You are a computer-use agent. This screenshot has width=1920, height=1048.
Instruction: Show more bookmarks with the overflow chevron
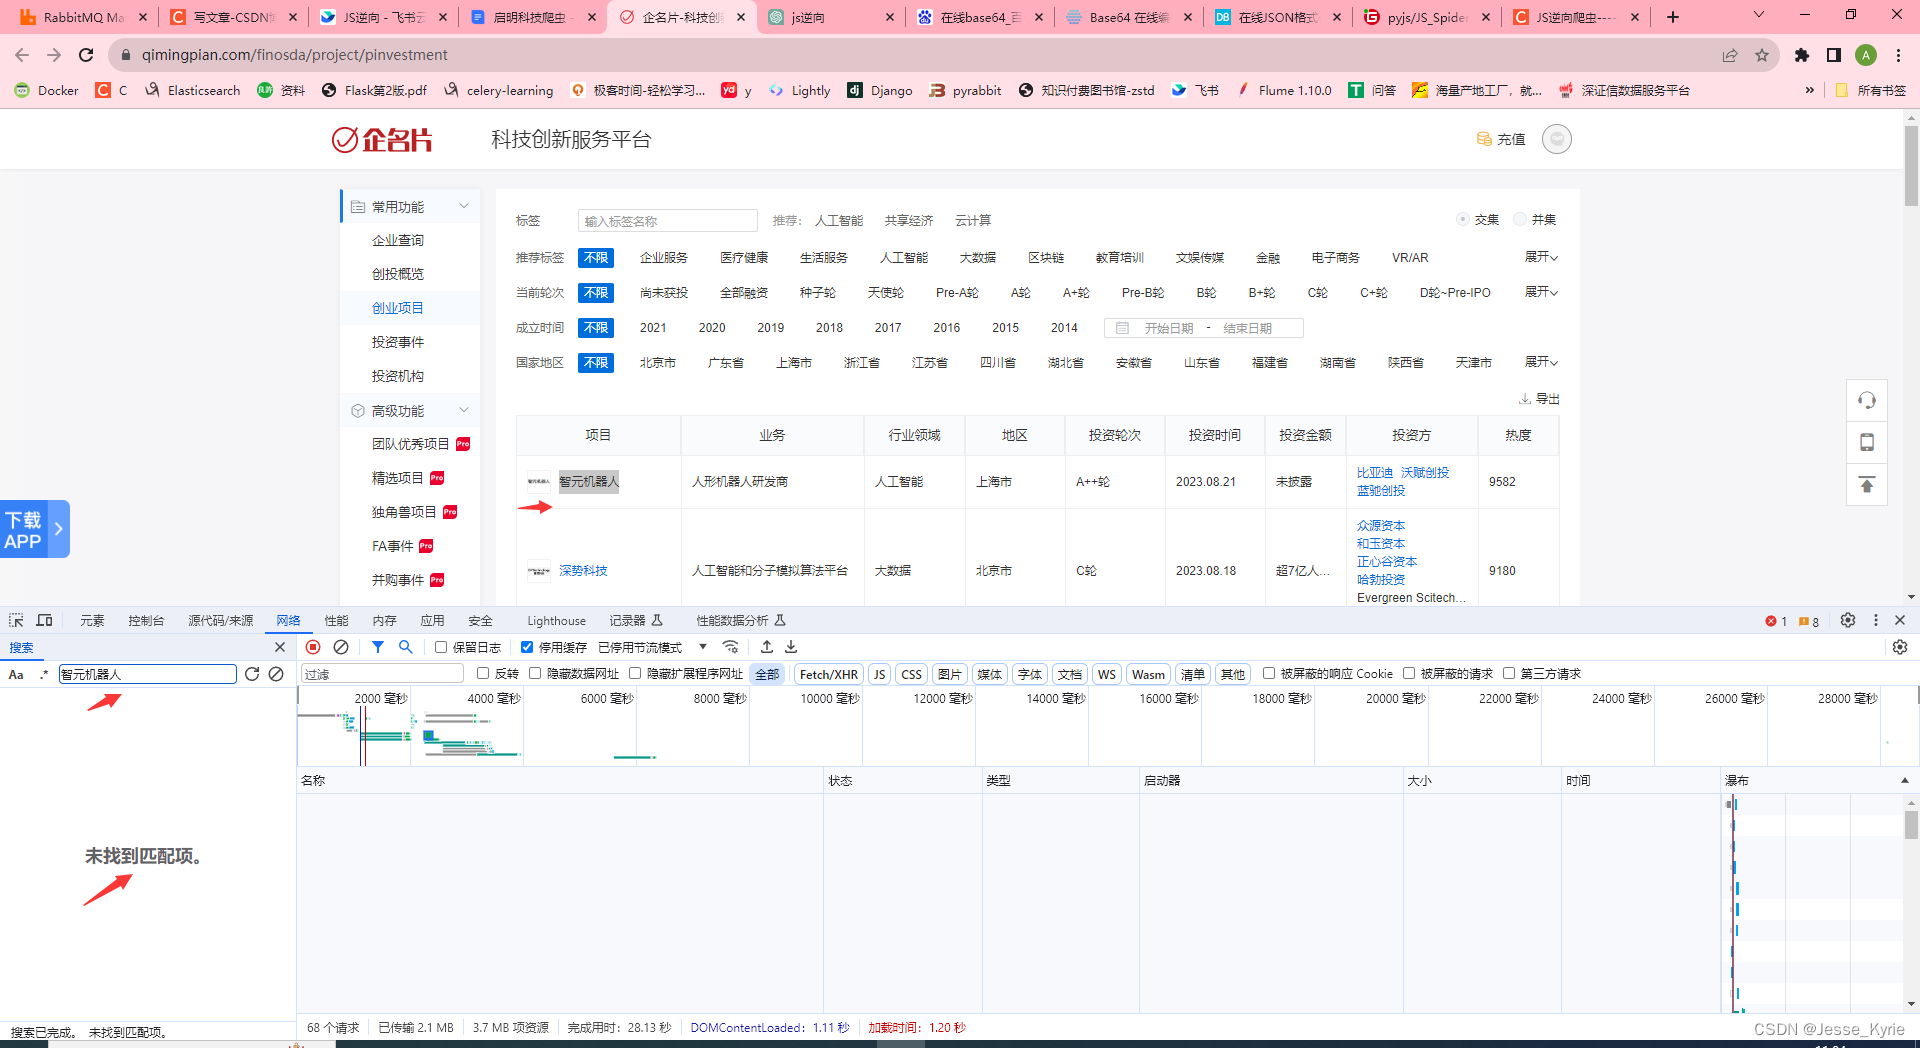coord(1809,90)
